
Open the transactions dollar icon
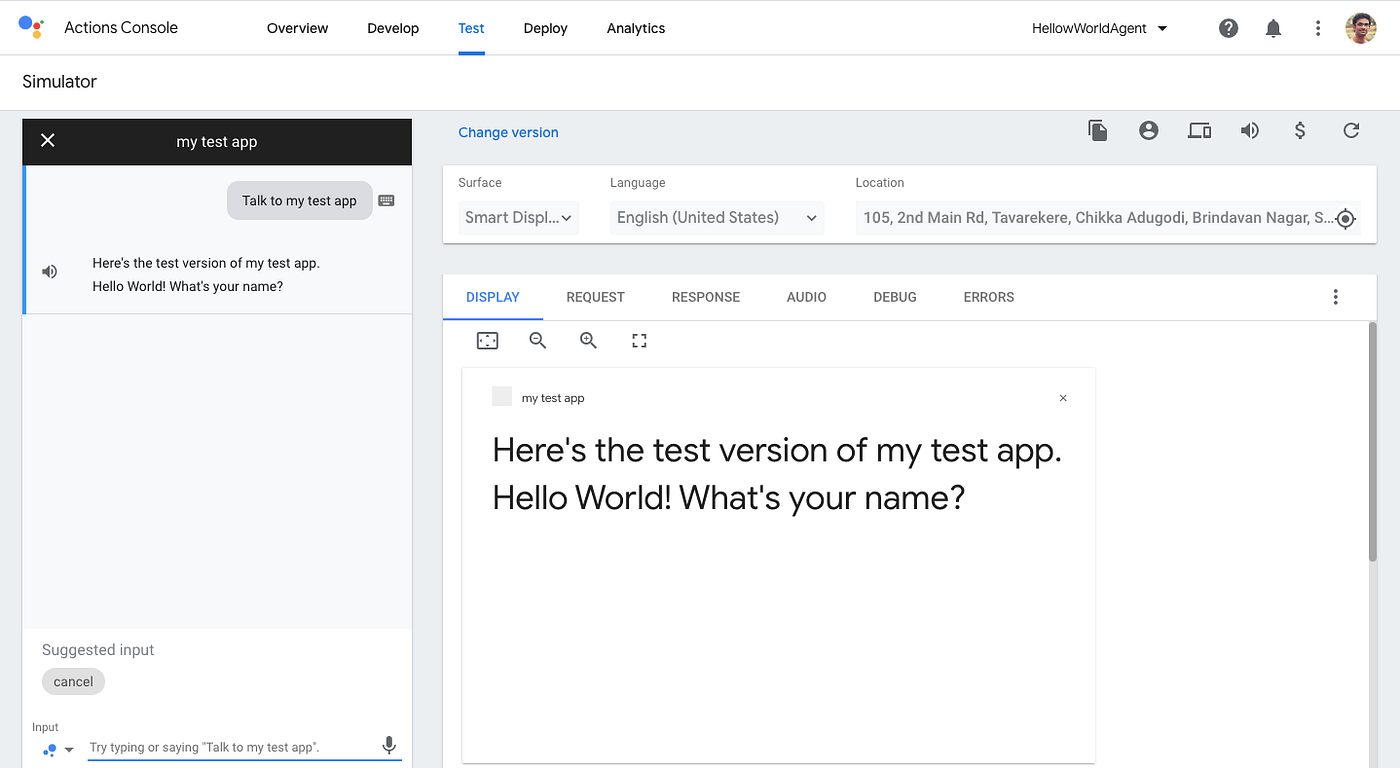click(x=1300, y=130)
